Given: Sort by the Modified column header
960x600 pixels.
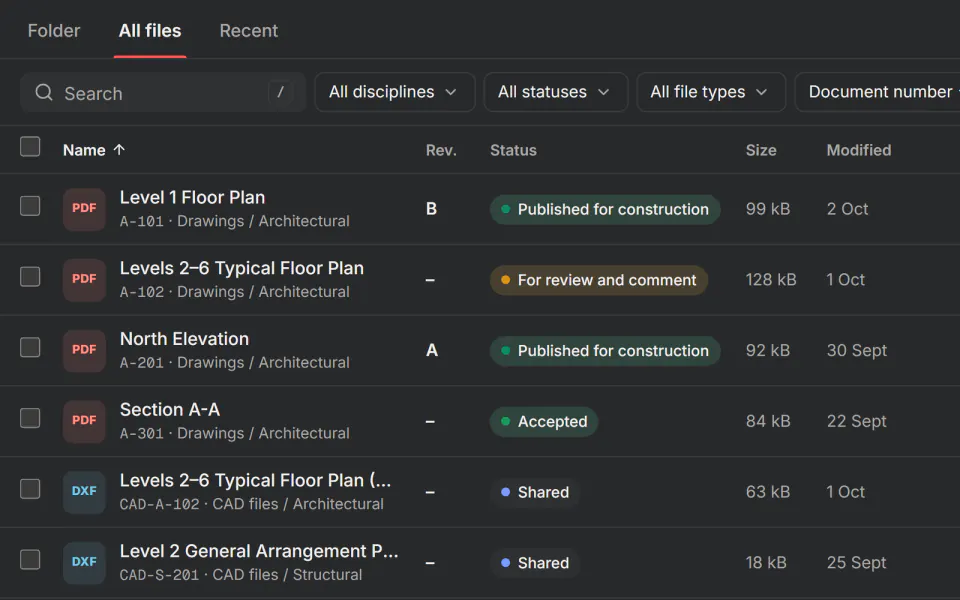Looking at the screenshot, I should pos(859,150).
